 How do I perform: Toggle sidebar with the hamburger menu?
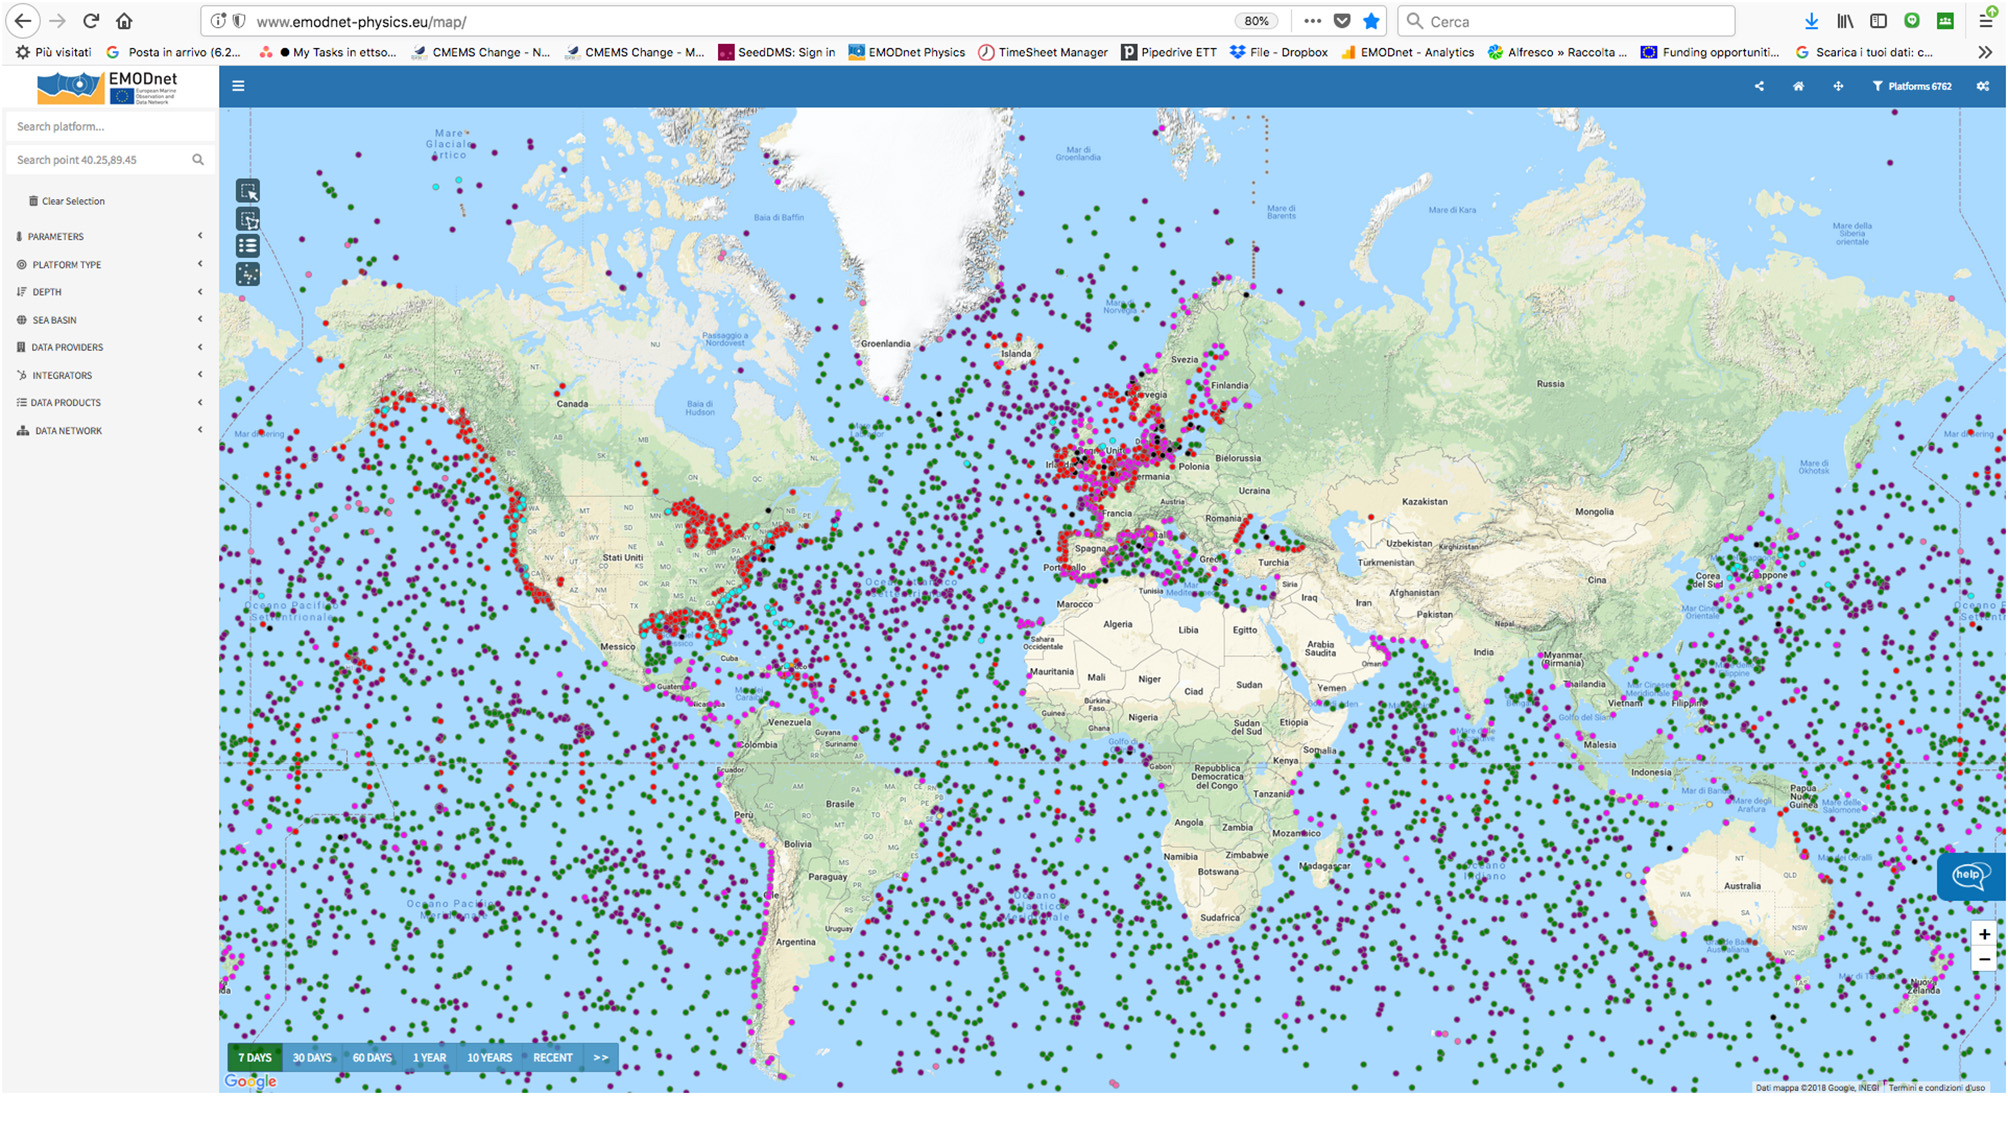[238, 86]
